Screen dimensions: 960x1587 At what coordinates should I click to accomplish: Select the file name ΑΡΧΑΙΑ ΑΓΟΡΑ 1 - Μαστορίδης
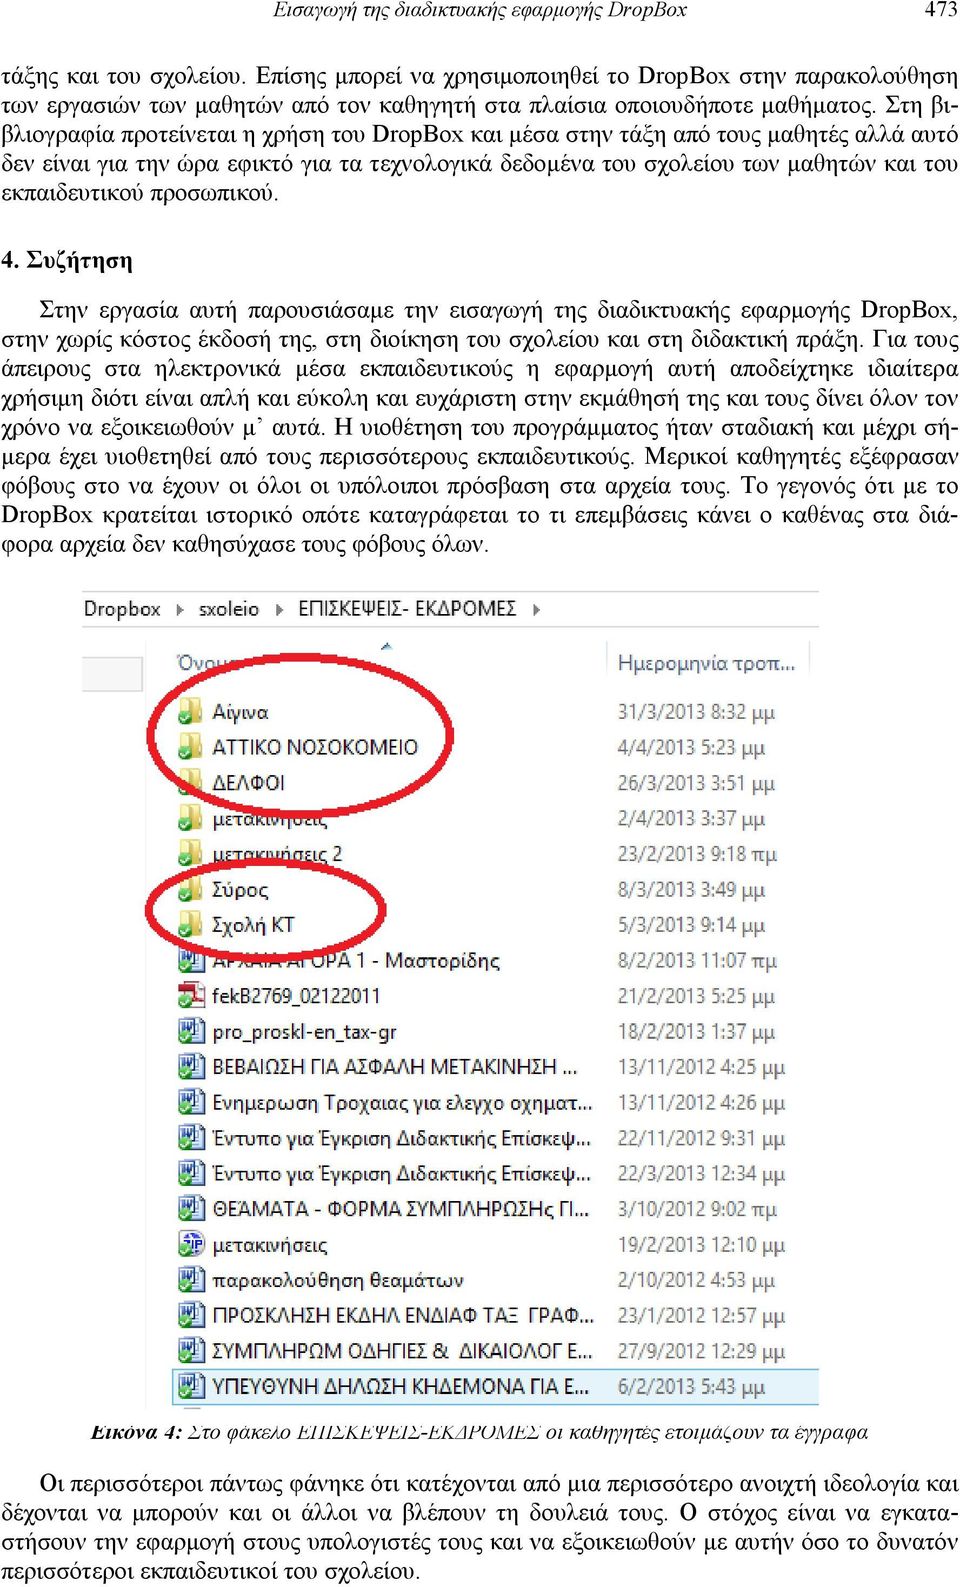click(356, 961)
